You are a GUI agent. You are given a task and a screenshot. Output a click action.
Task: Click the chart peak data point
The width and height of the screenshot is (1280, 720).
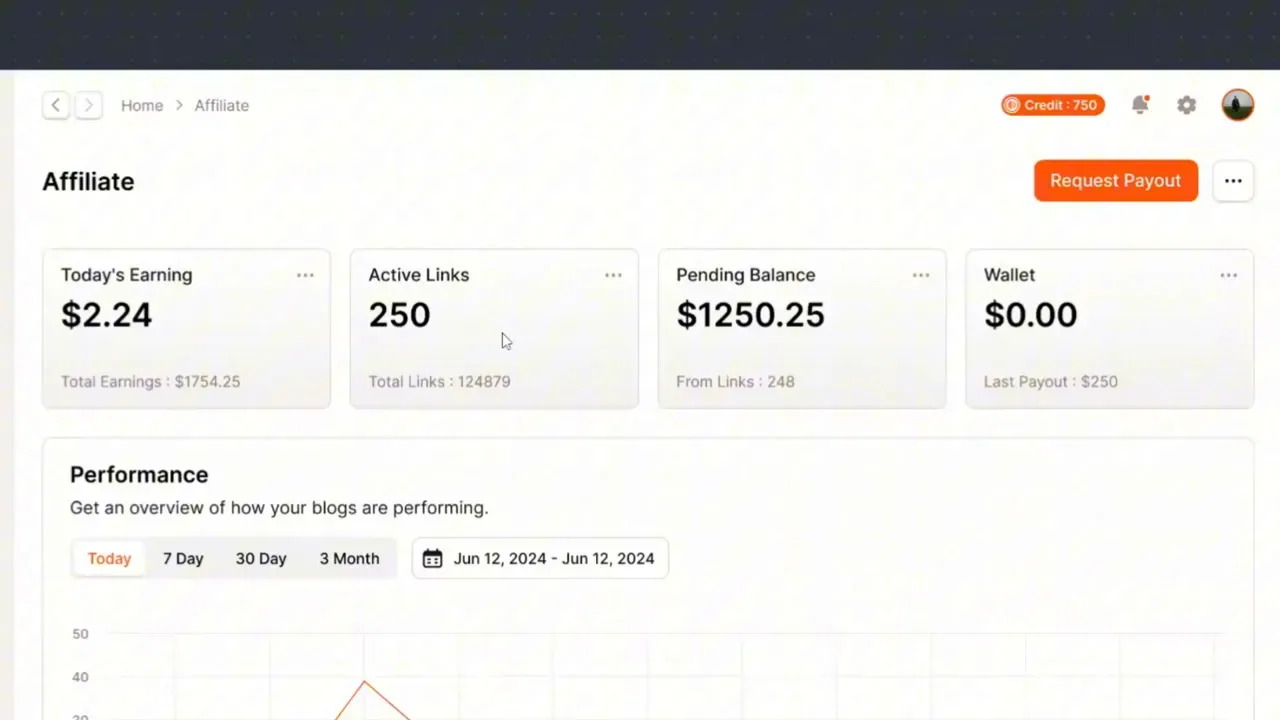(x=365, y=683)
